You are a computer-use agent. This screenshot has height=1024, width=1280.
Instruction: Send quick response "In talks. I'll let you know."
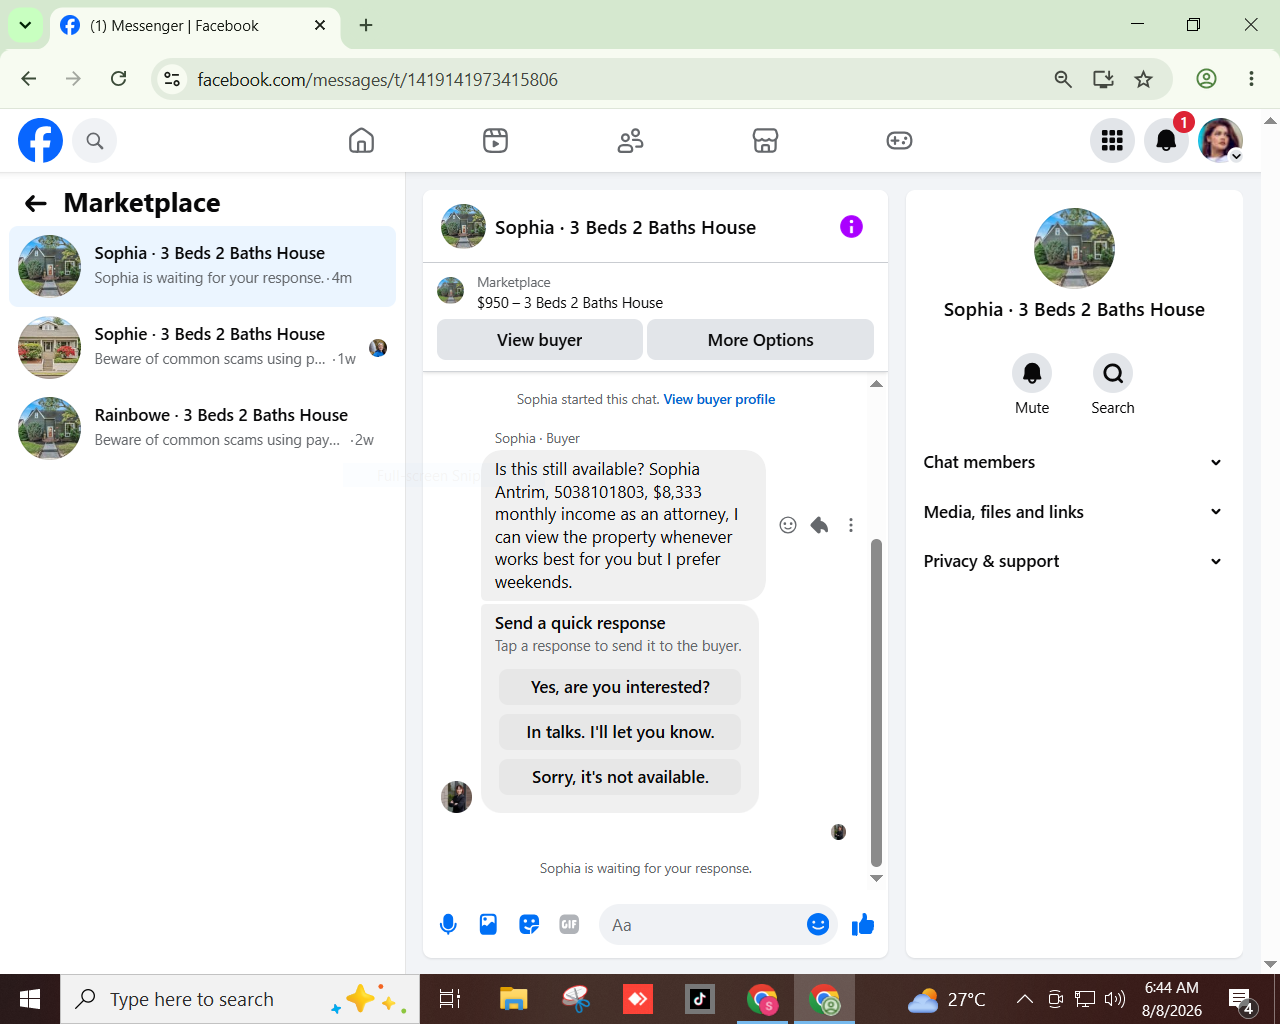[620, 732]
